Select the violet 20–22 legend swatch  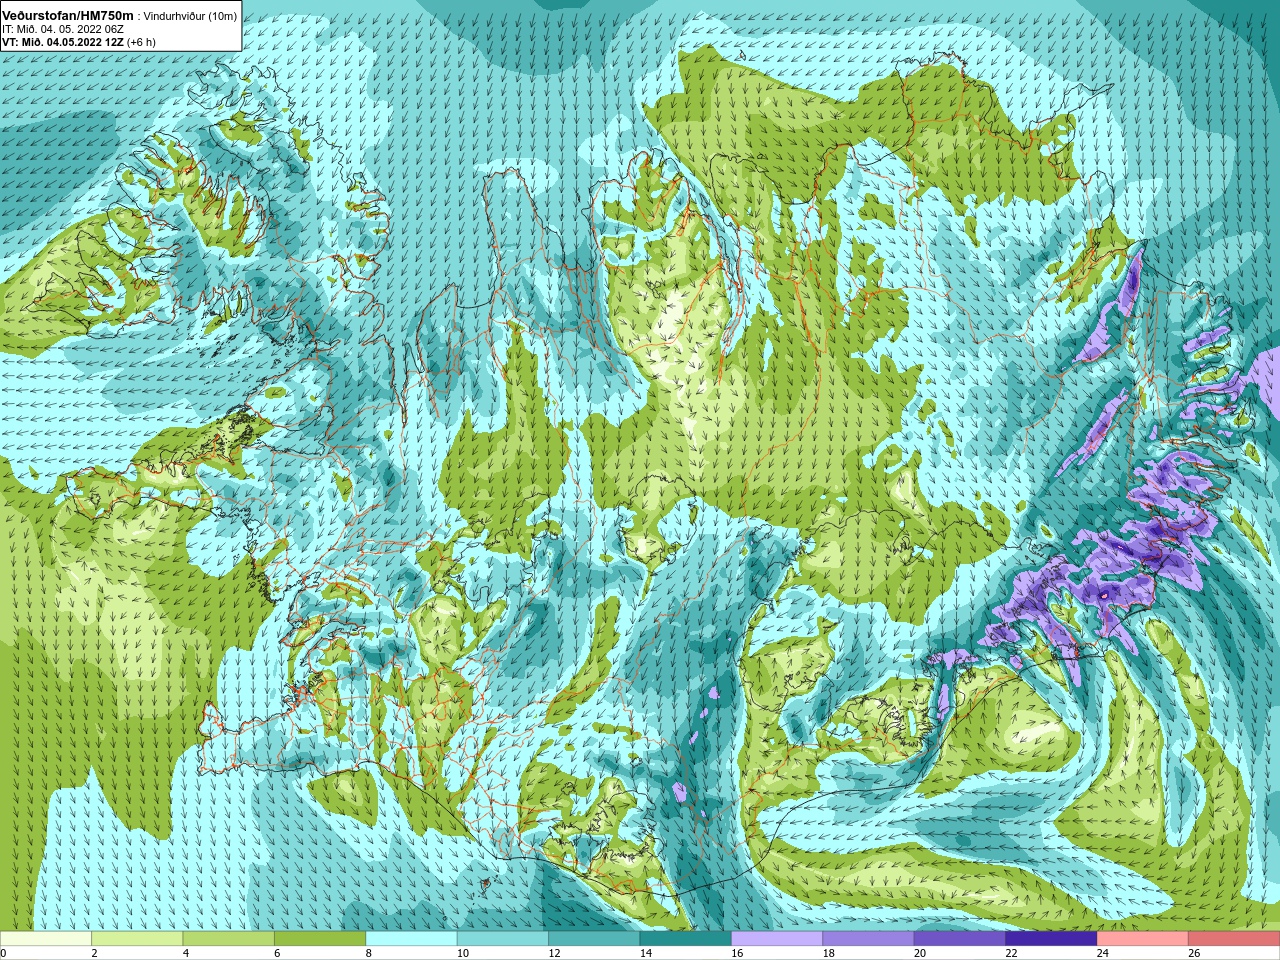point(960,939)
